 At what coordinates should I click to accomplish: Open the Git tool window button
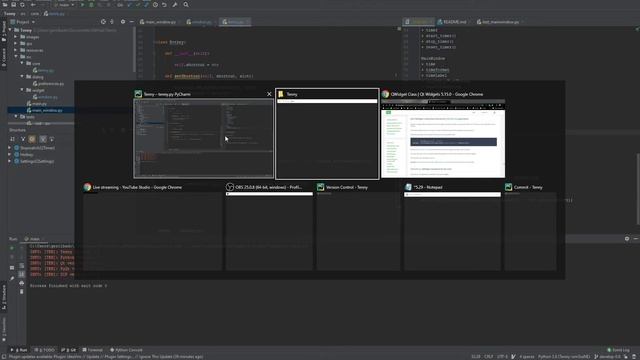[69, 350]
